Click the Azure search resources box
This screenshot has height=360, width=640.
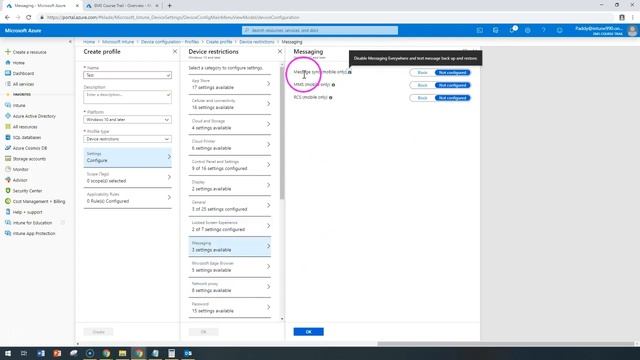(320, 30)
